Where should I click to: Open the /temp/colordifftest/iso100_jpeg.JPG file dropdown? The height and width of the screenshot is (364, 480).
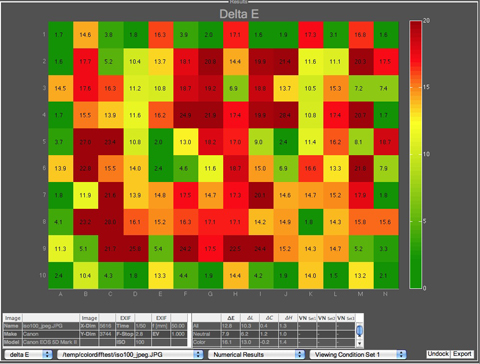point(130,354)
